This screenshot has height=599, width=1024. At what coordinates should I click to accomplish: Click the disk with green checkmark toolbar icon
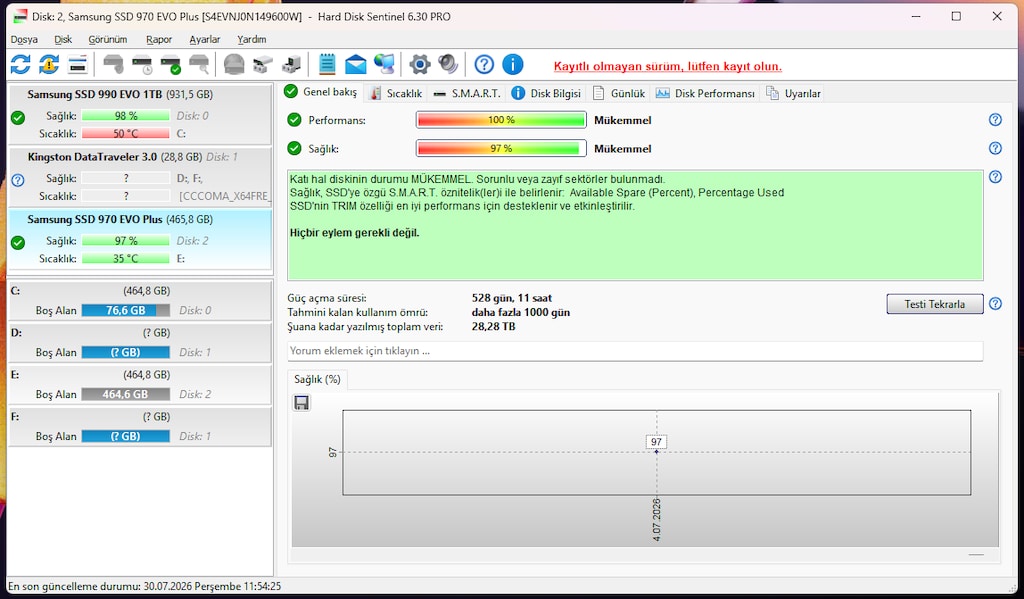pos(170,64)
